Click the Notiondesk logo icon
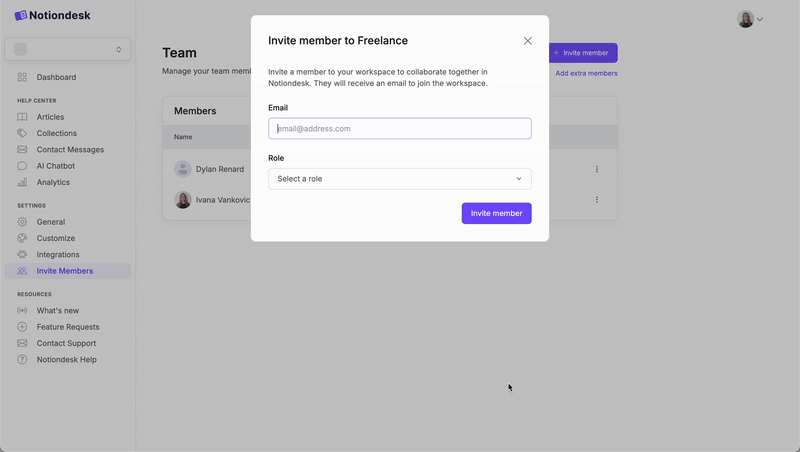This screenshot has height=452, width=800. click(21, 16)
